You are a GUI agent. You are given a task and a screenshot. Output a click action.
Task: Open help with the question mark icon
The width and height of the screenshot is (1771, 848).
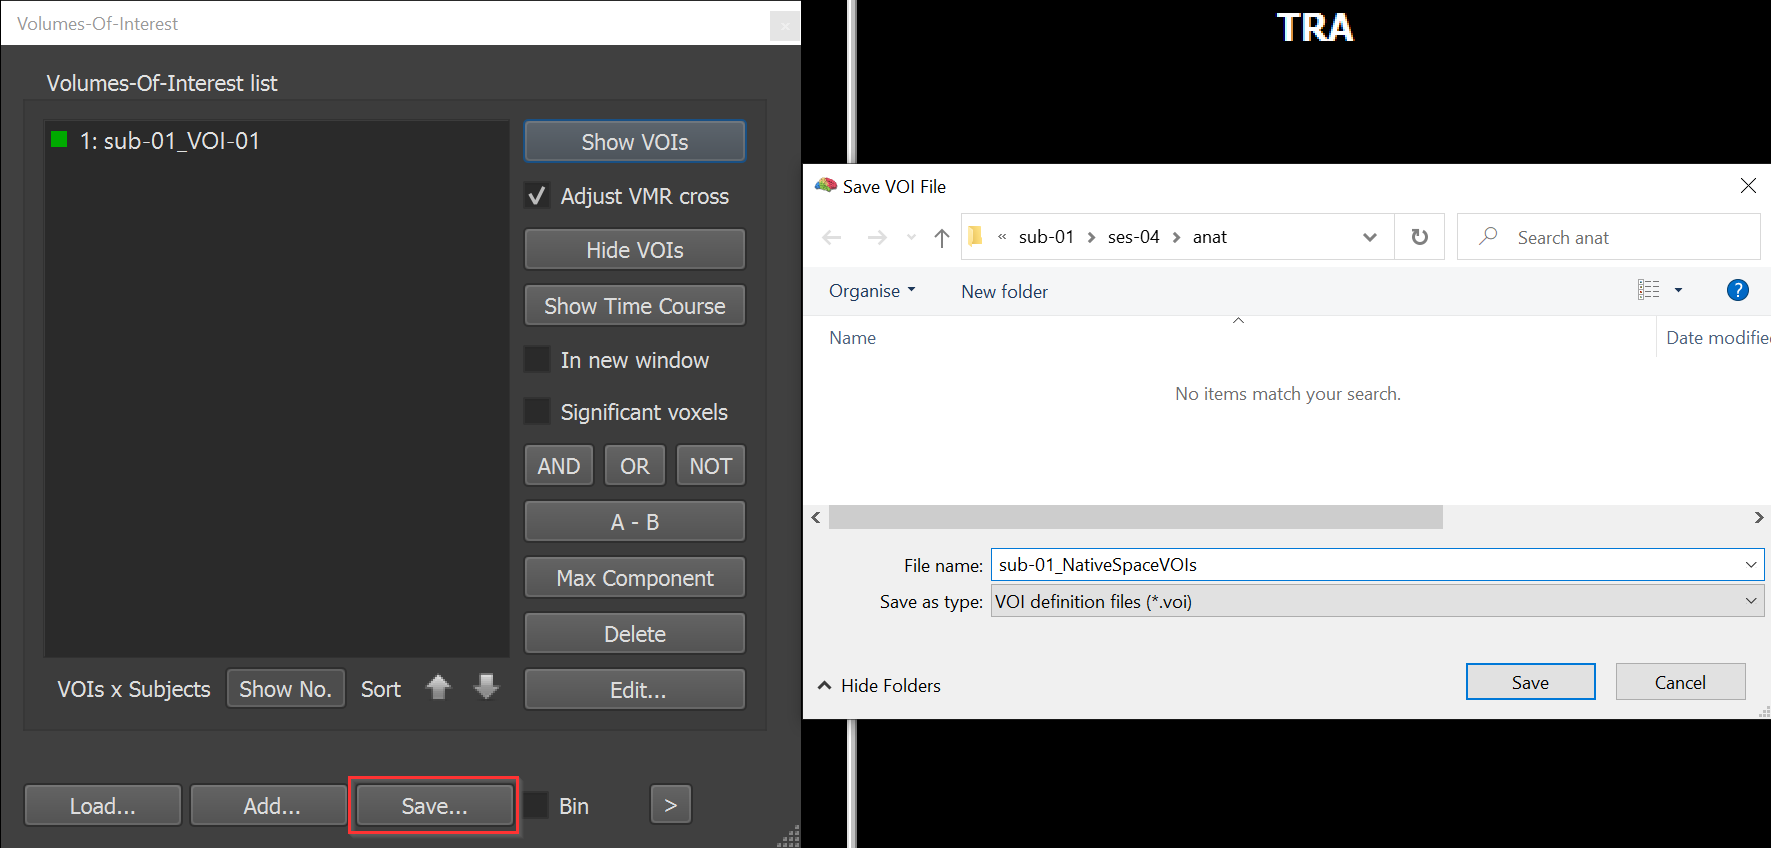1738,290
